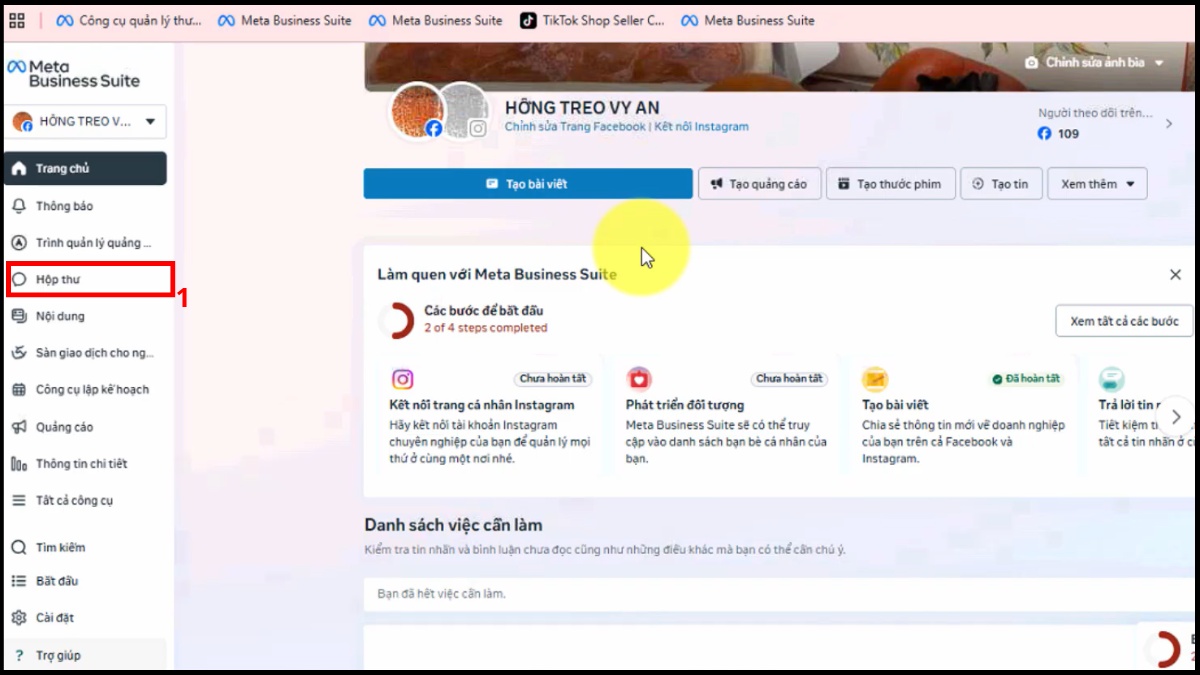Click the Facebook page profile picture
Screen dimensions: 1200x675
pyautogui.click(x=416, y=110)
